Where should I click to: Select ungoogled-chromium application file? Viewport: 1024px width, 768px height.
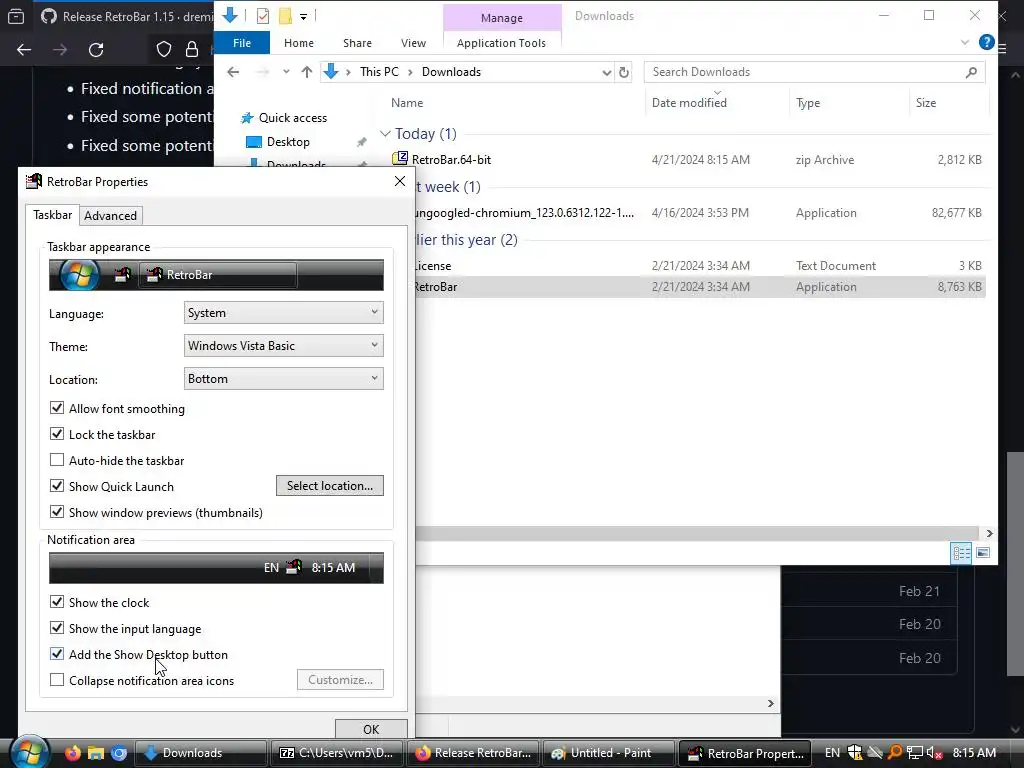(x=522, y=212)
